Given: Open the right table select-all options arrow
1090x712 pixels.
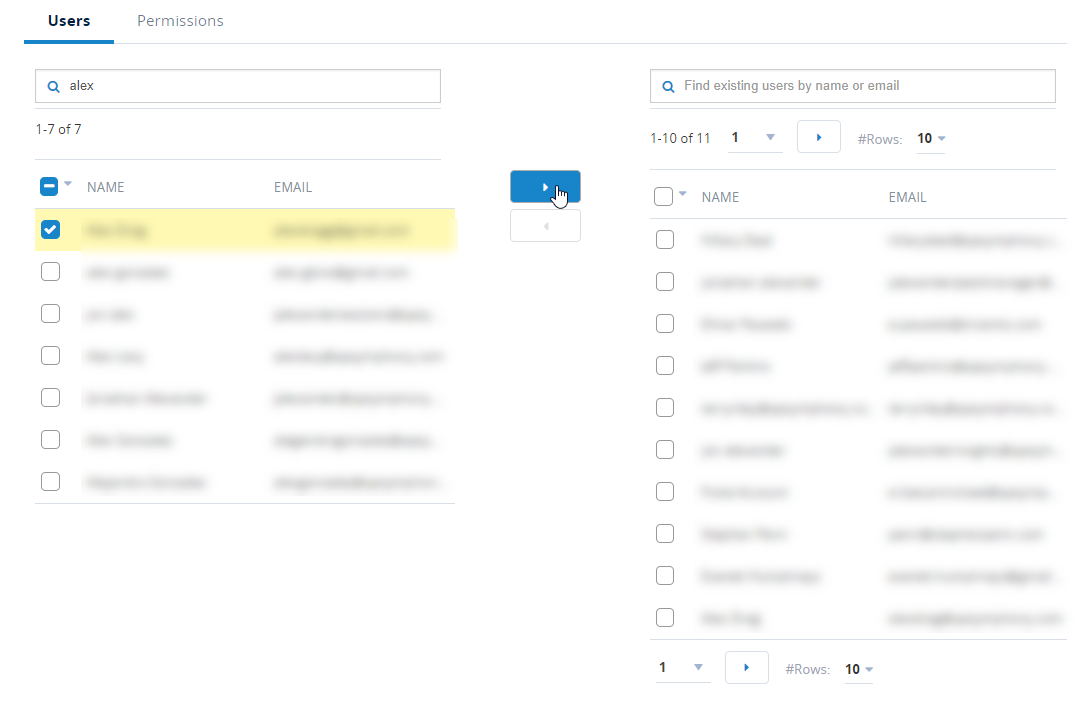Looking at the screenshot, I should click(683, 194).
